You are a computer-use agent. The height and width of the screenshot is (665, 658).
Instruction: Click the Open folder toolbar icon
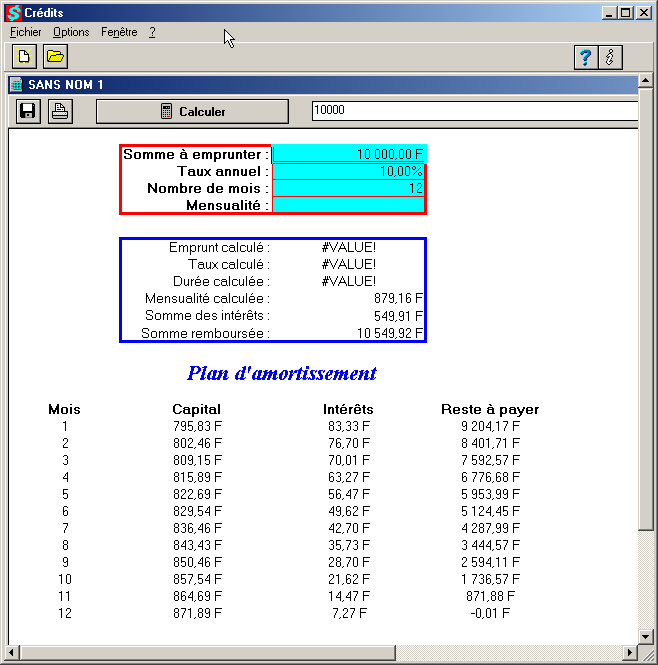(55, 56)
